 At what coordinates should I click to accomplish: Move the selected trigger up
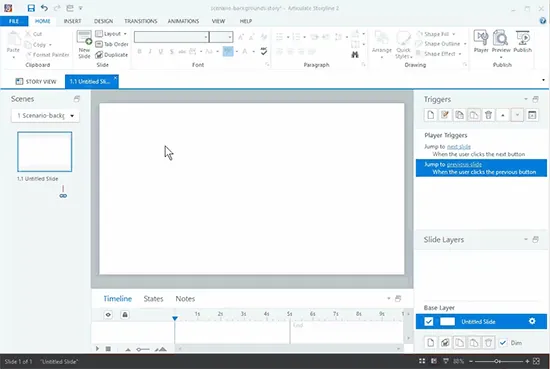click(503, 115)
